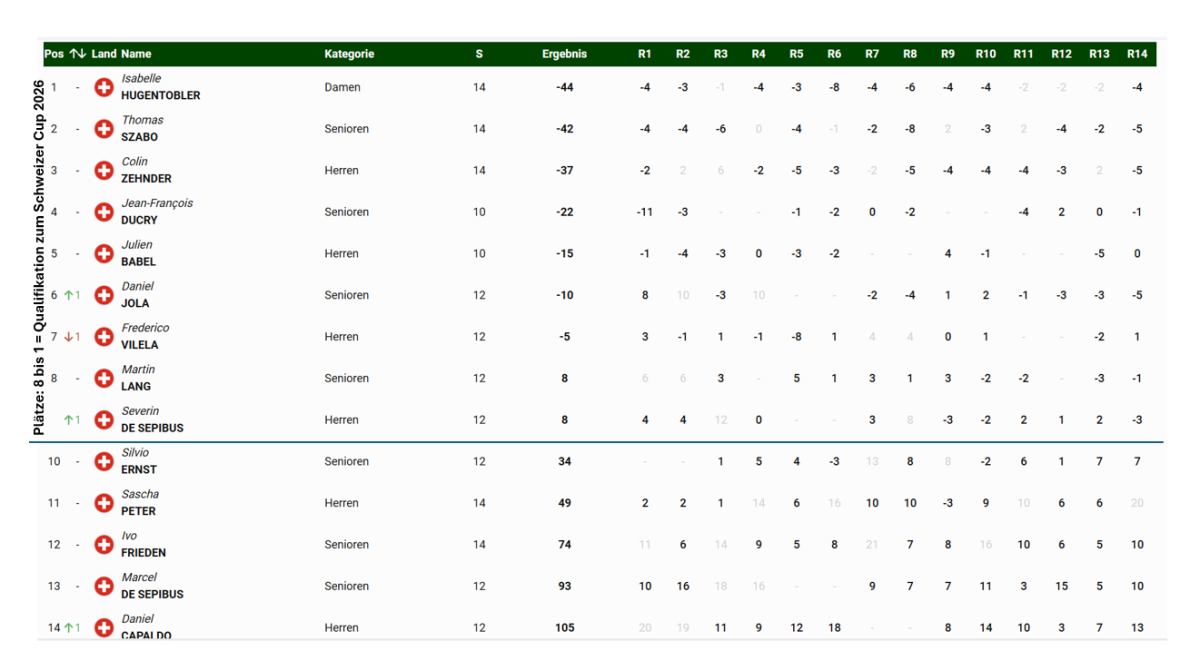Image resolution: width=1200 pixels, height=671 pixels.
Task: Click Swiss flag beside Ivo Frieden
Action: pyautogui.click(x=103, y=545)
